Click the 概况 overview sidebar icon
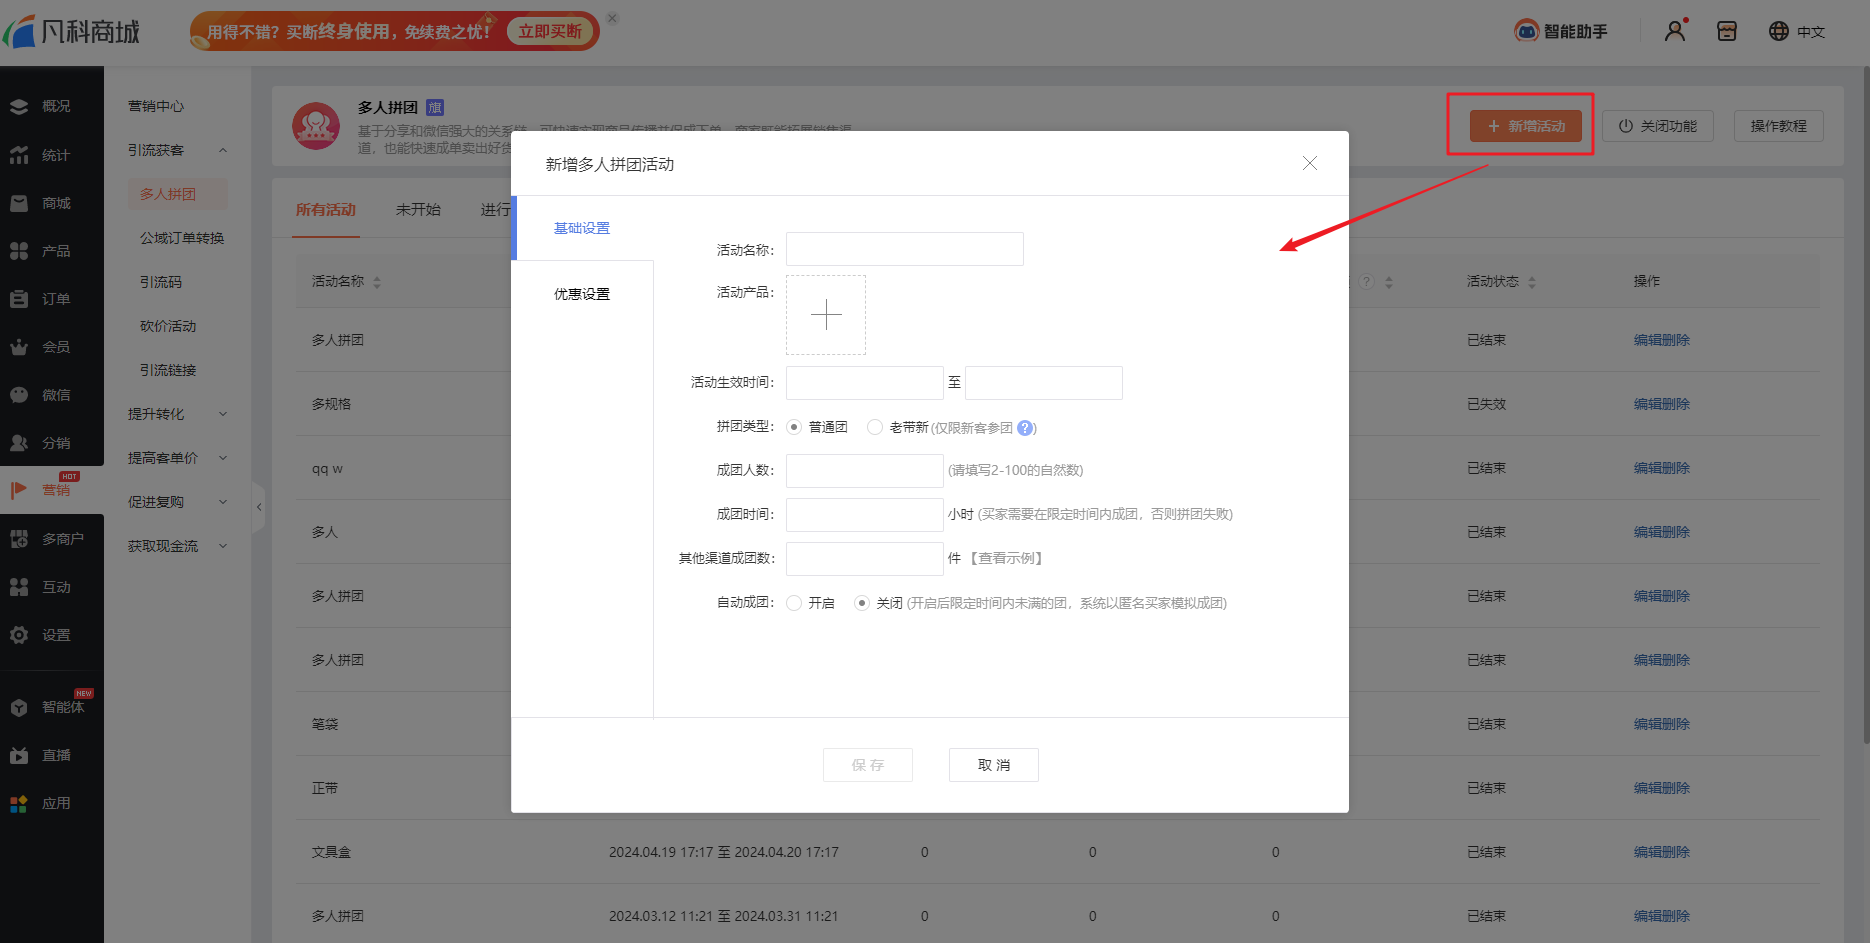The height and width of the screenshot is (943, 1870). [19, 106]
